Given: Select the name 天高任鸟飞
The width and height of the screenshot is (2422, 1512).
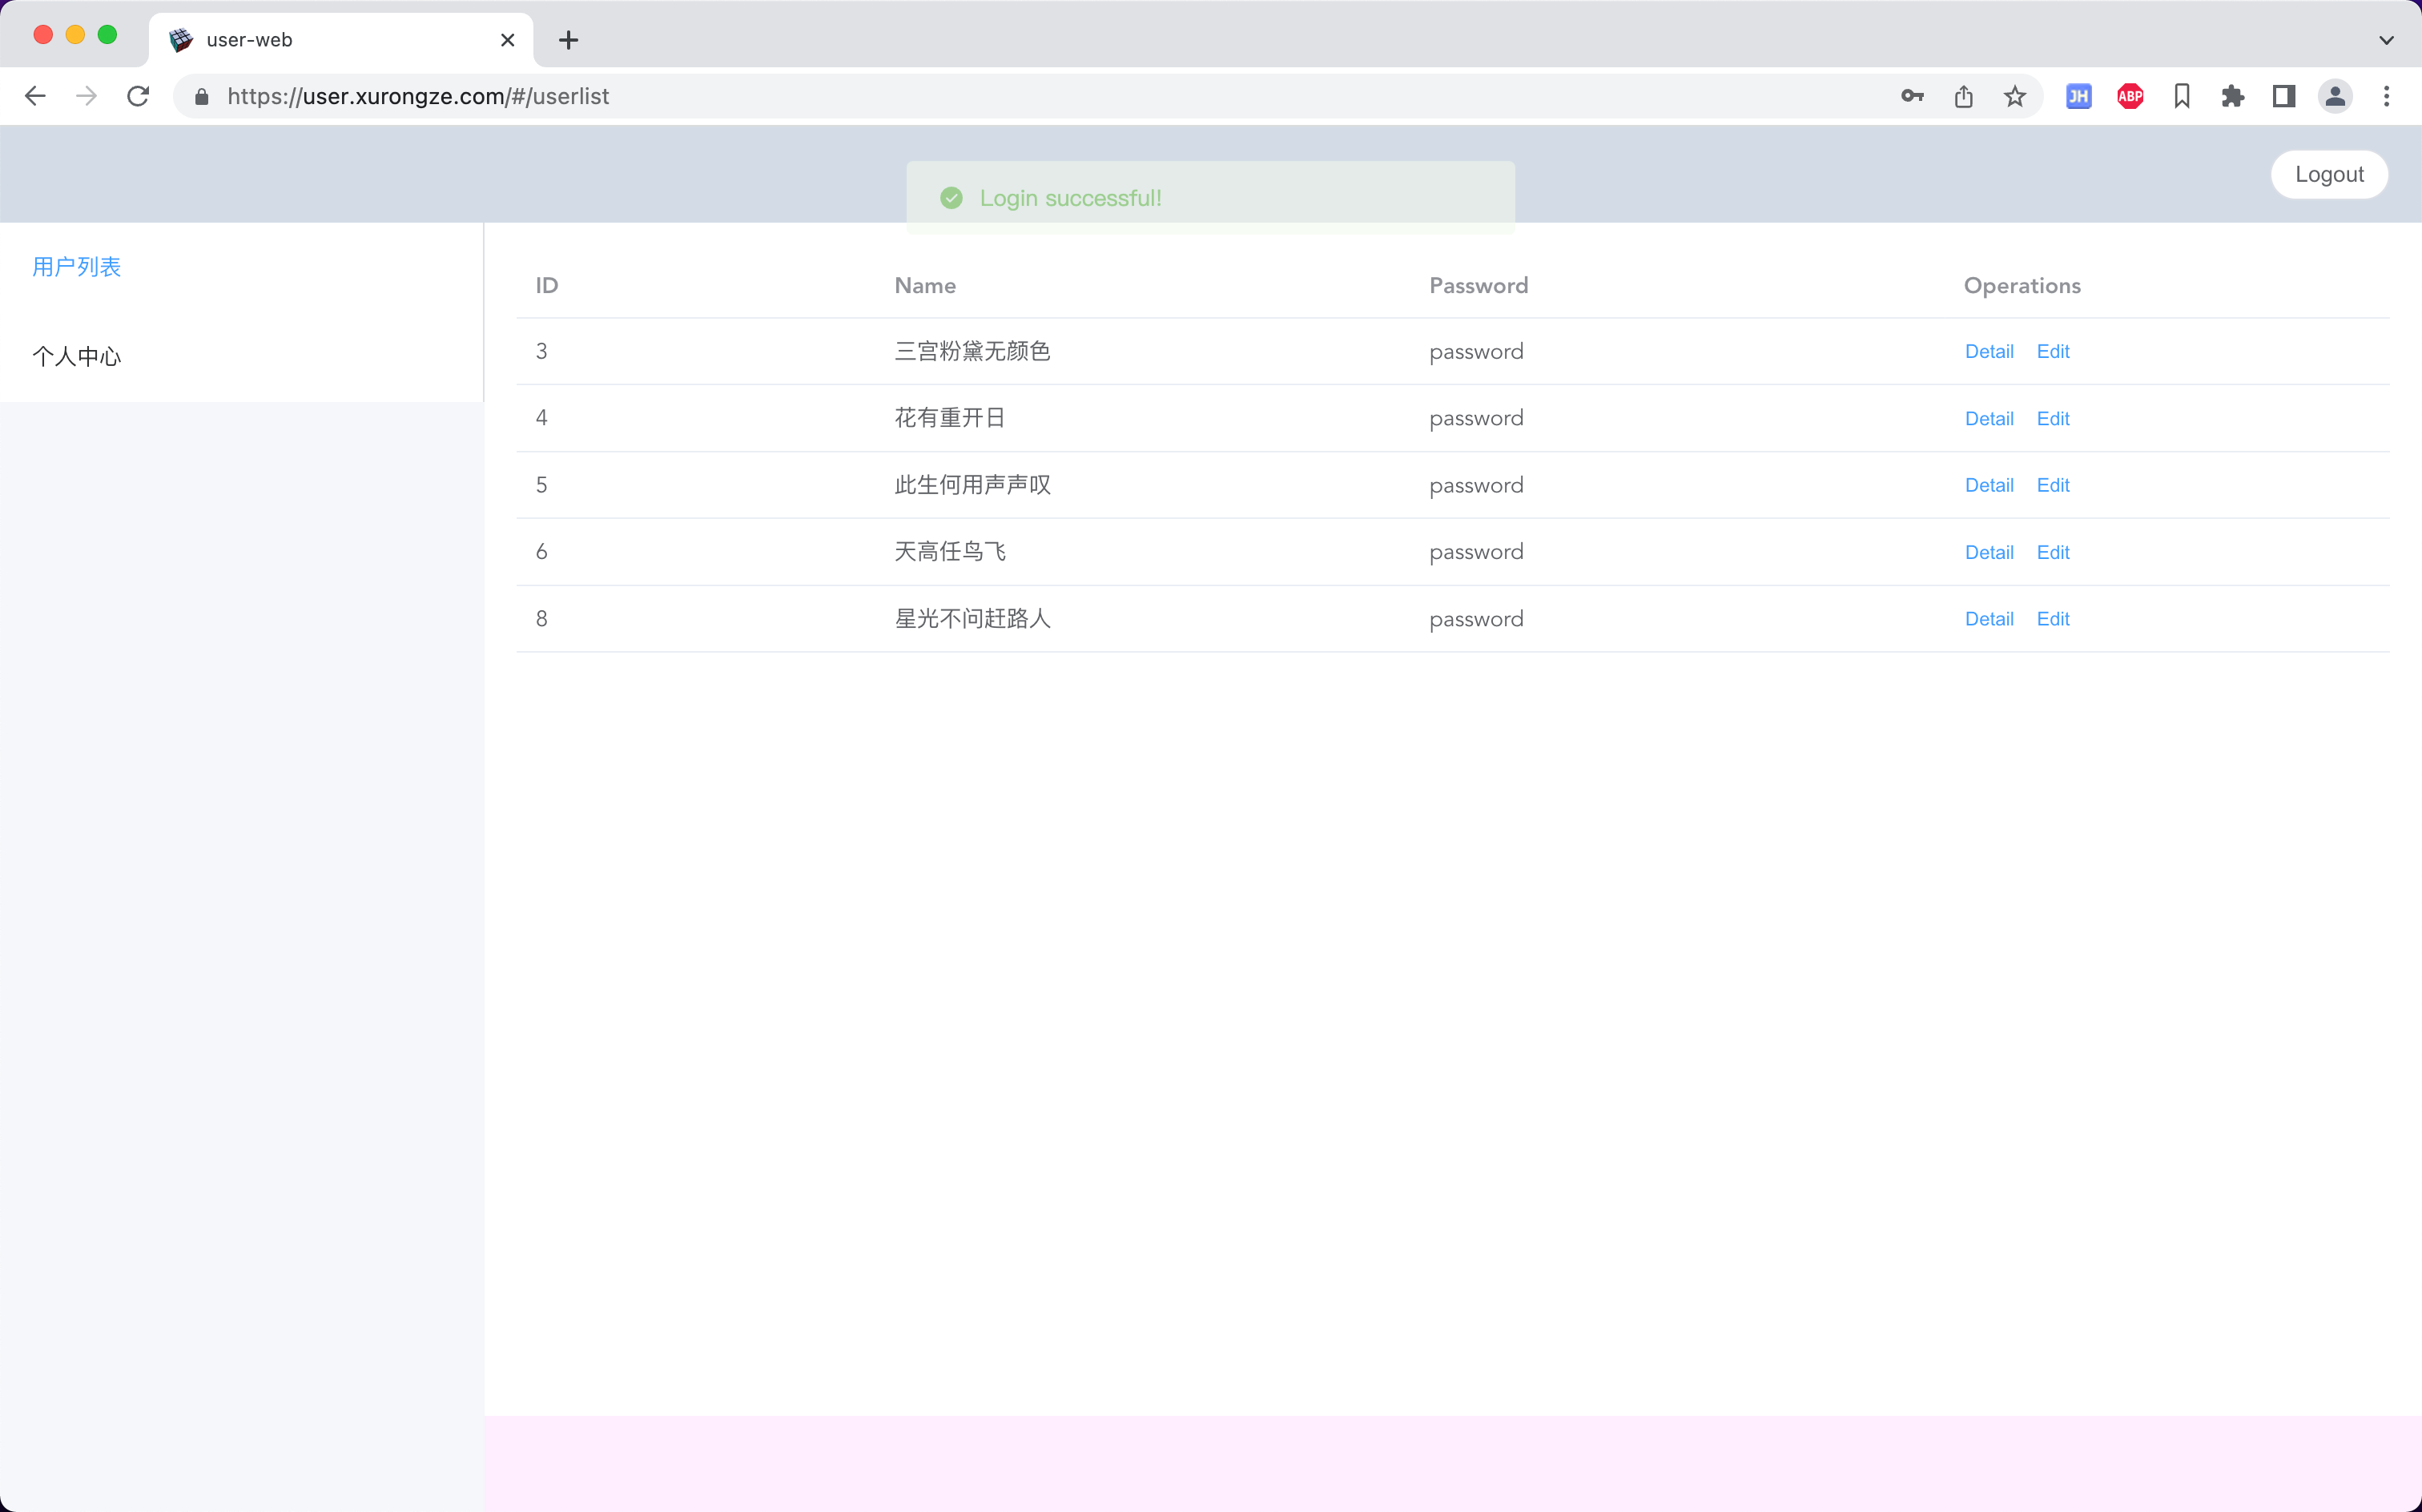Looking at the screenshot, I should point(950,552).
